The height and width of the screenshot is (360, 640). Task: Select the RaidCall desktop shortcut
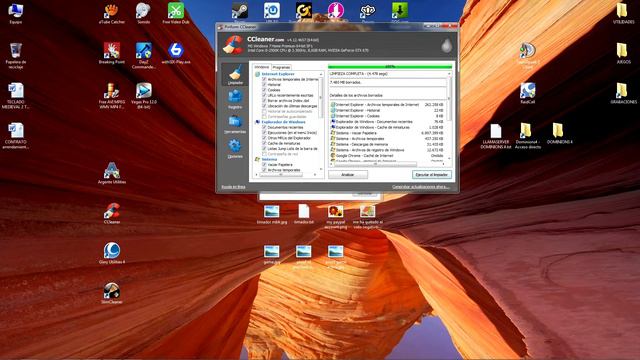(527, 93)
